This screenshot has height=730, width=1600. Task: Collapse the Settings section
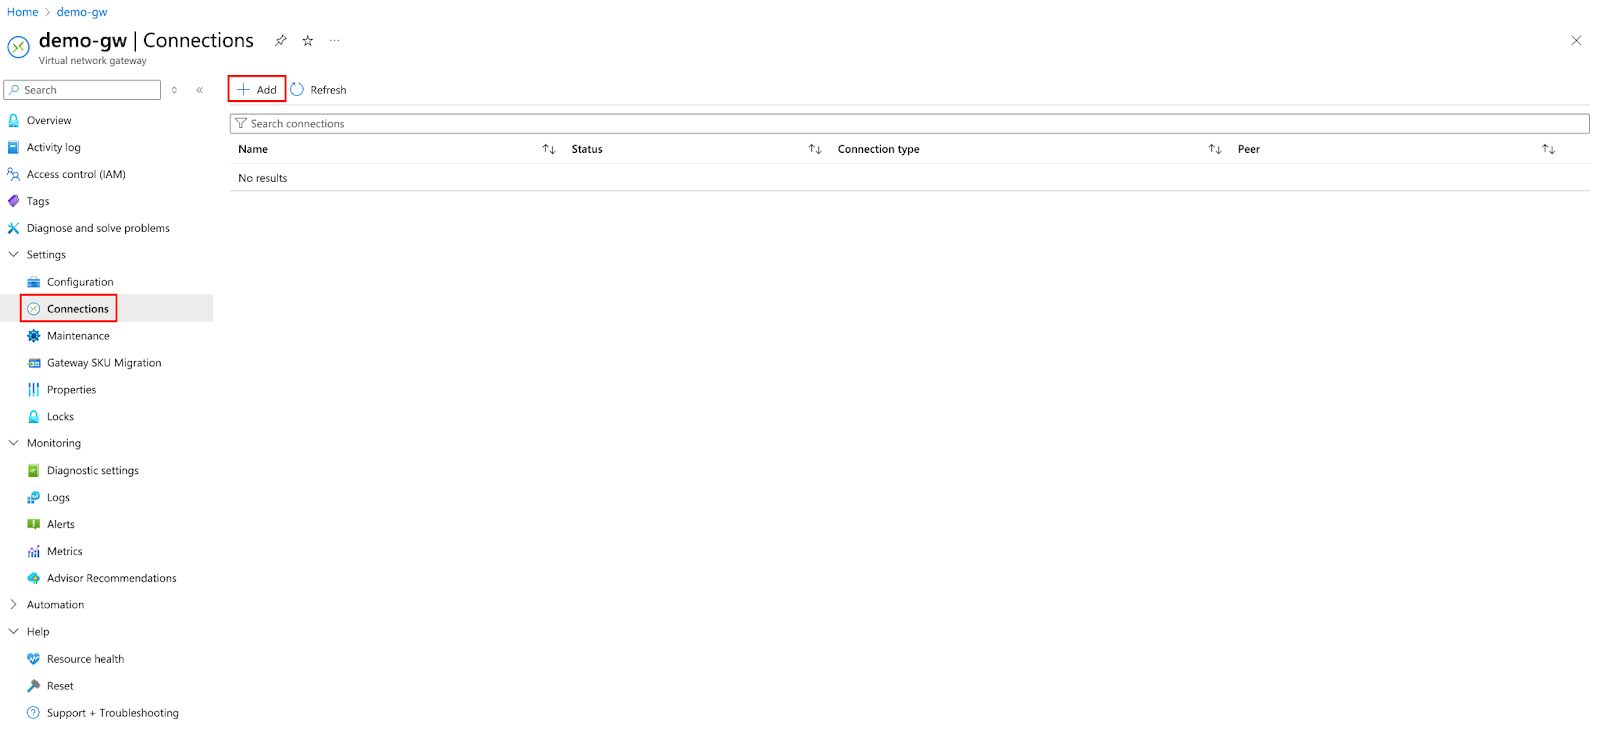13,255
